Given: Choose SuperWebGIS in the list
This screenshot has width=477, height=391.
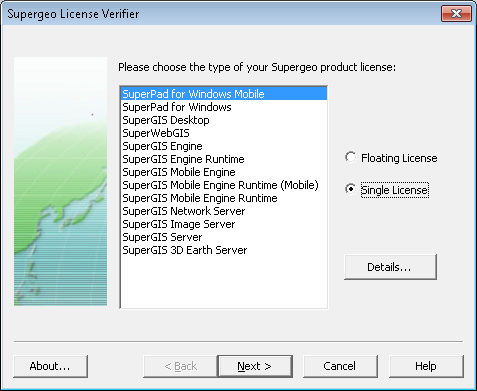Looking at the screenshot, I should (224, 133).
